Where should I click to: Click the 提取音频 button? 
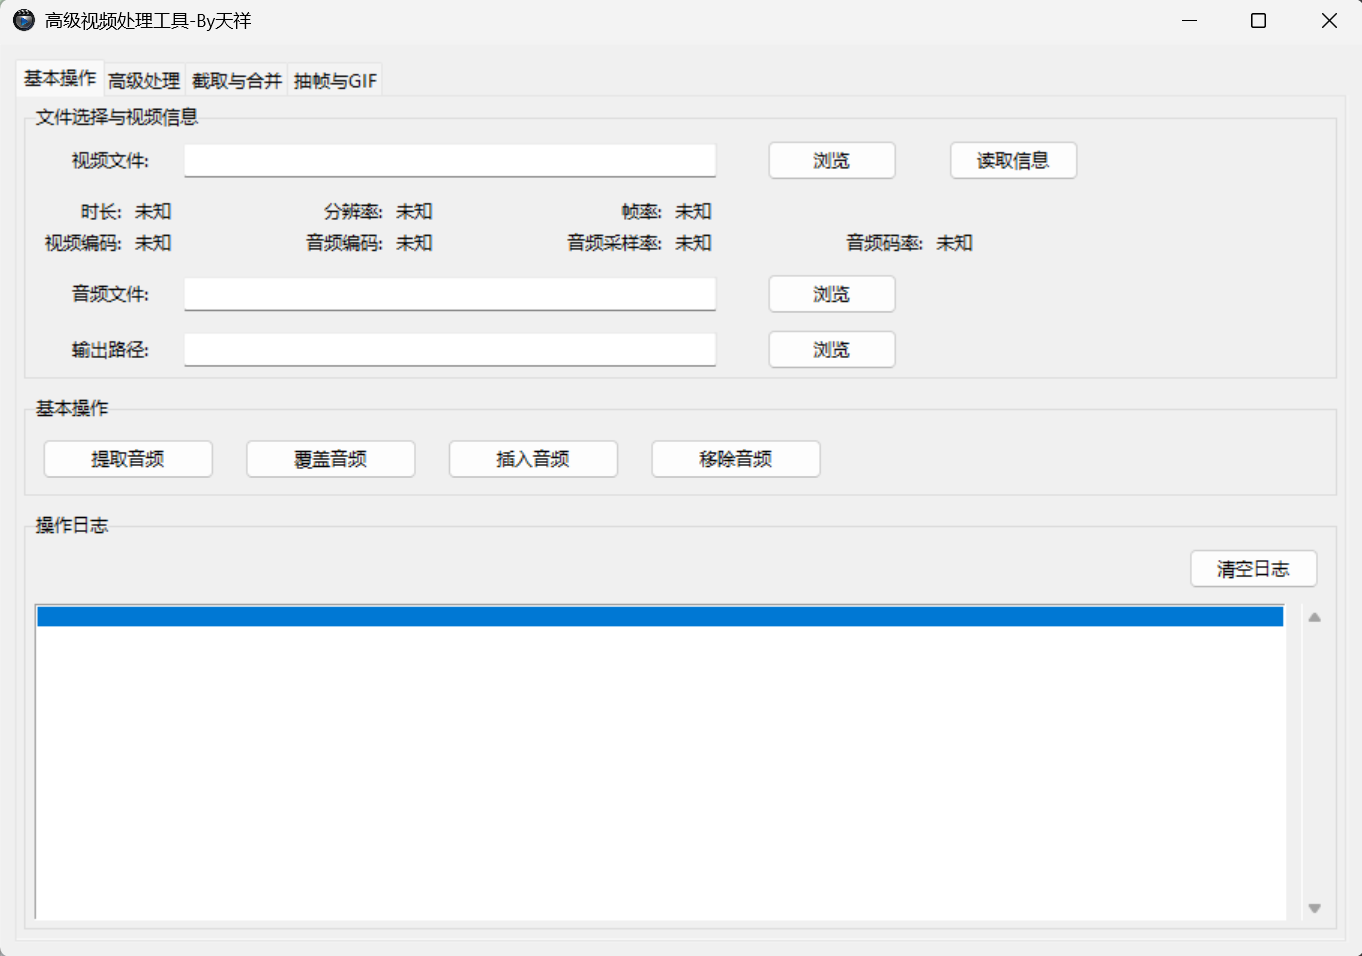[x=127, y=458]
